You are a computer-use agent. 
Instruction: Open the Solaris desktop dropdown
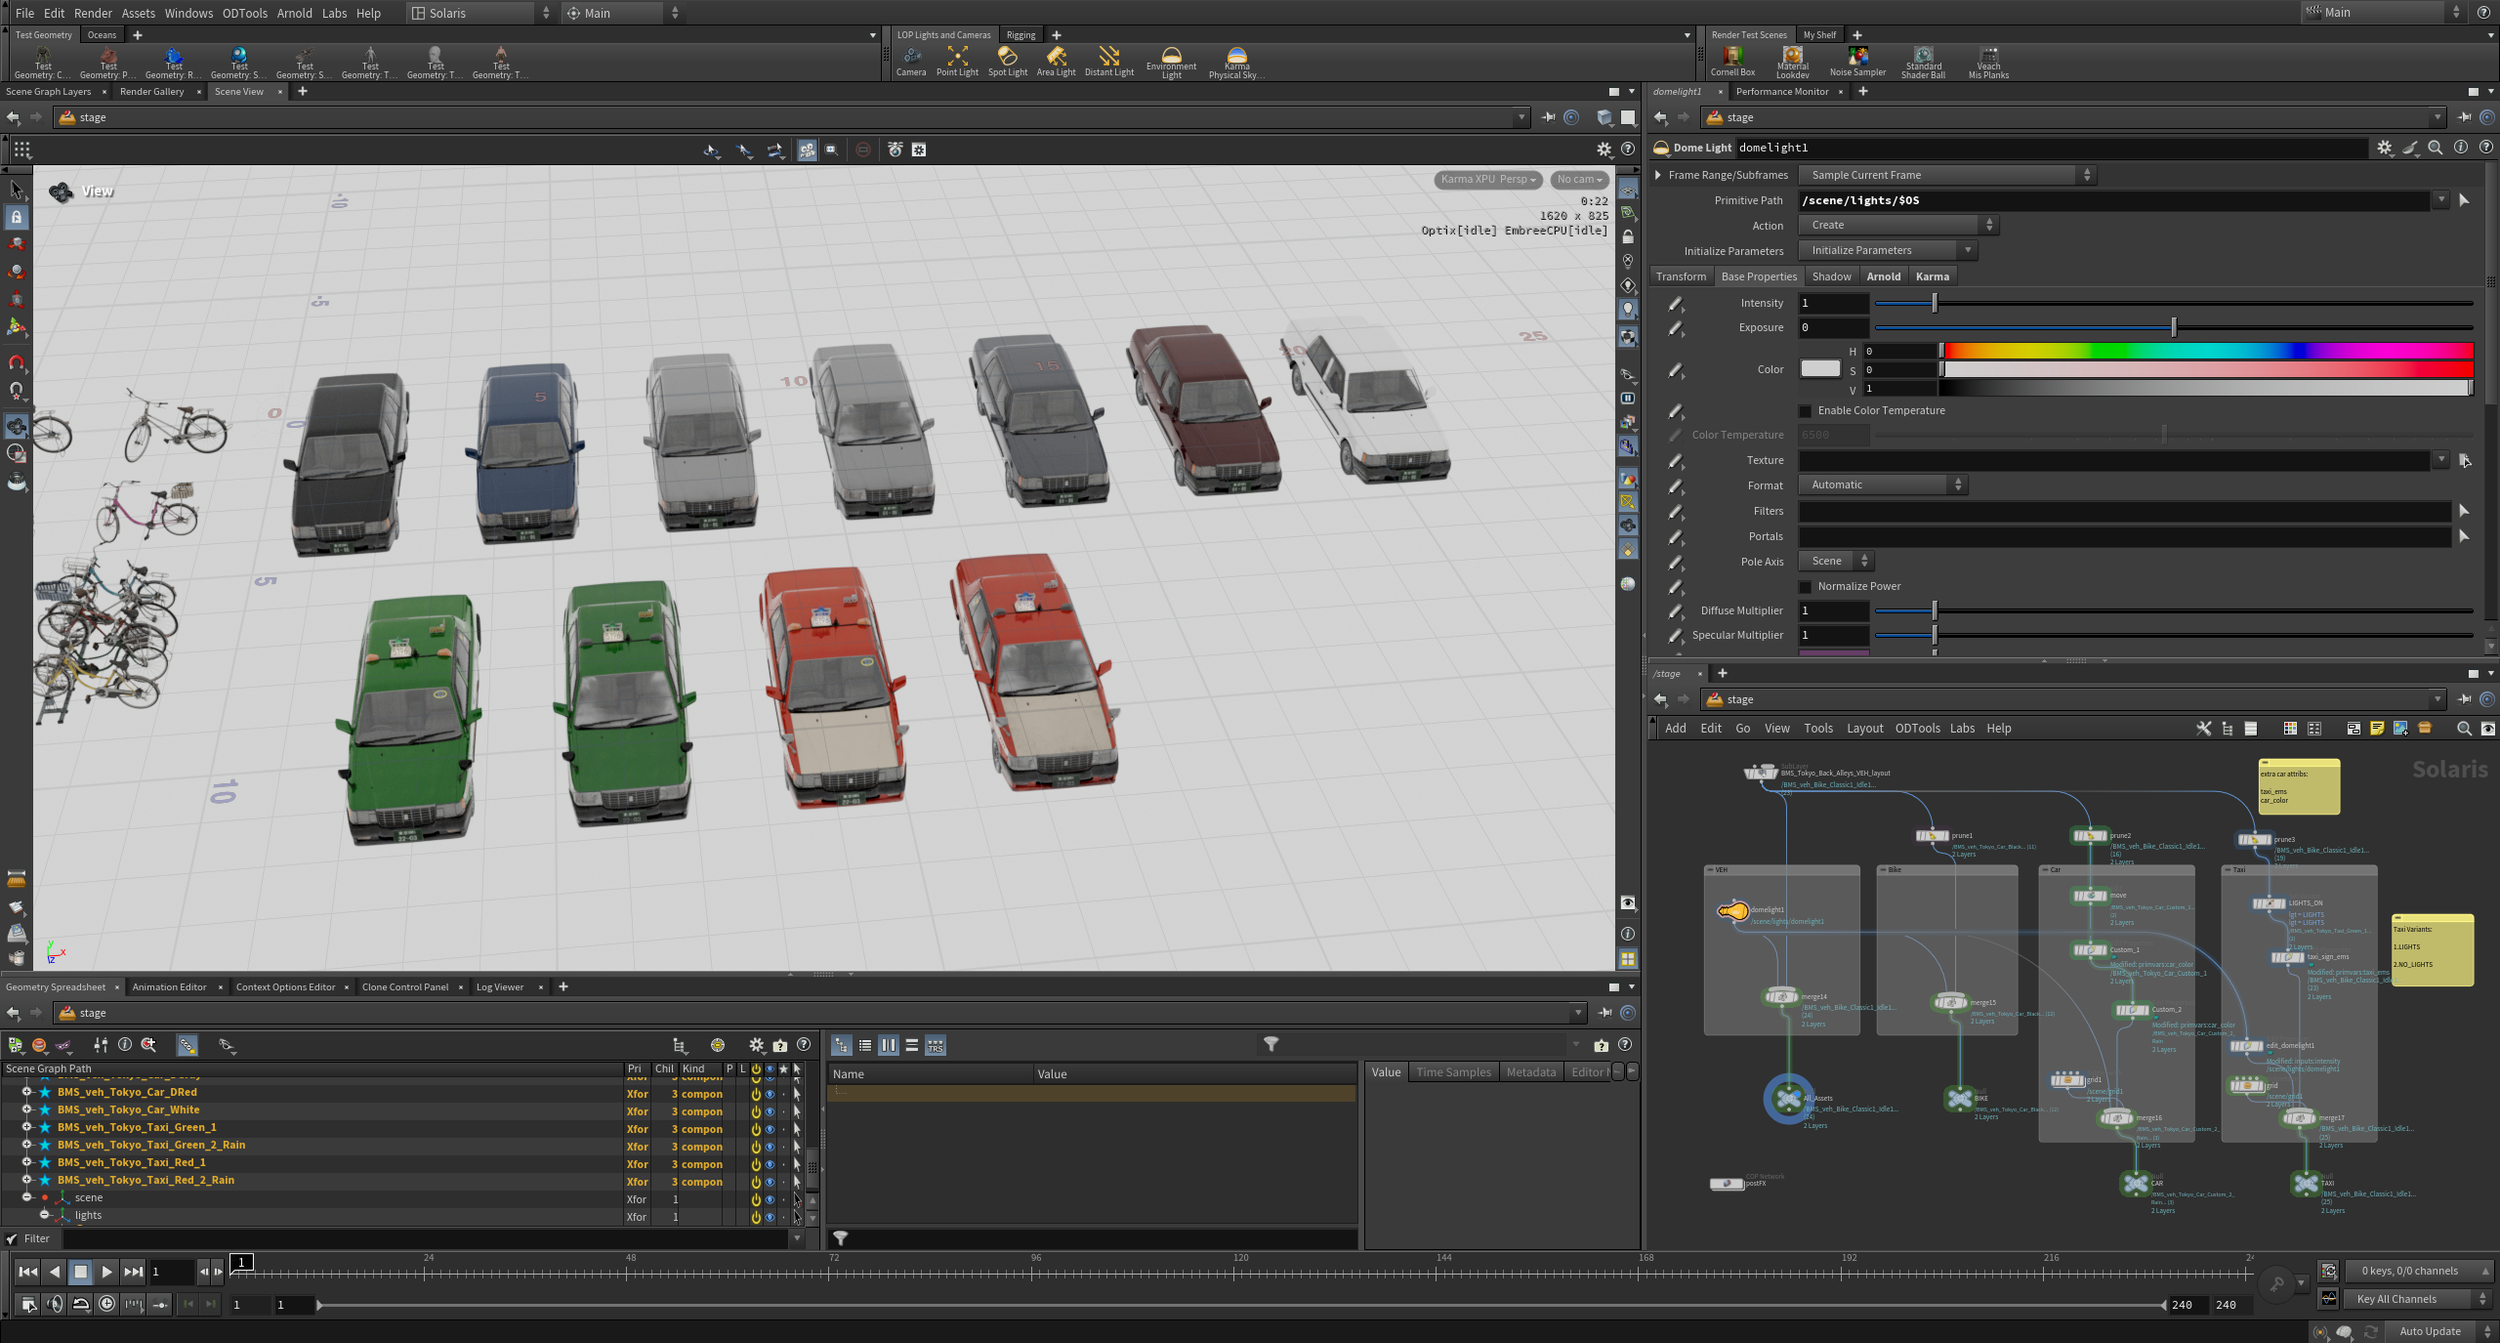tap(481, 13)
